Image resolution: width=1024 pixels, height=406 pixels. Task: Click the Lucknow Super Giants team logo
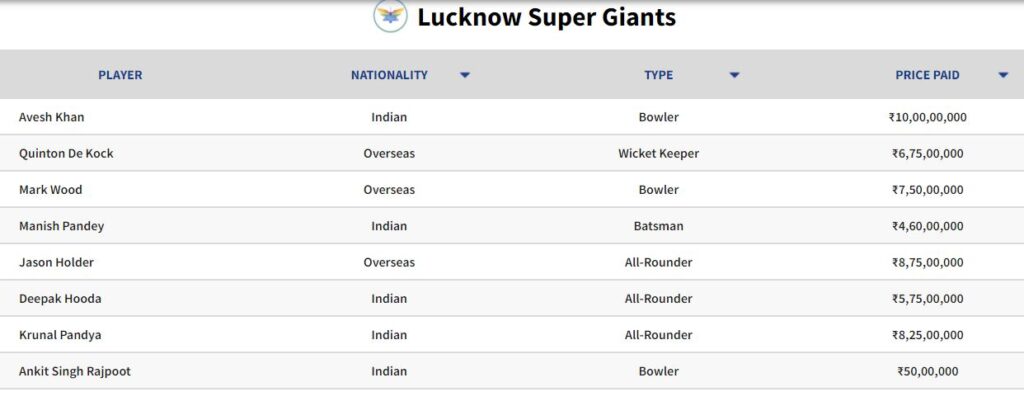[x=391, y=16]
